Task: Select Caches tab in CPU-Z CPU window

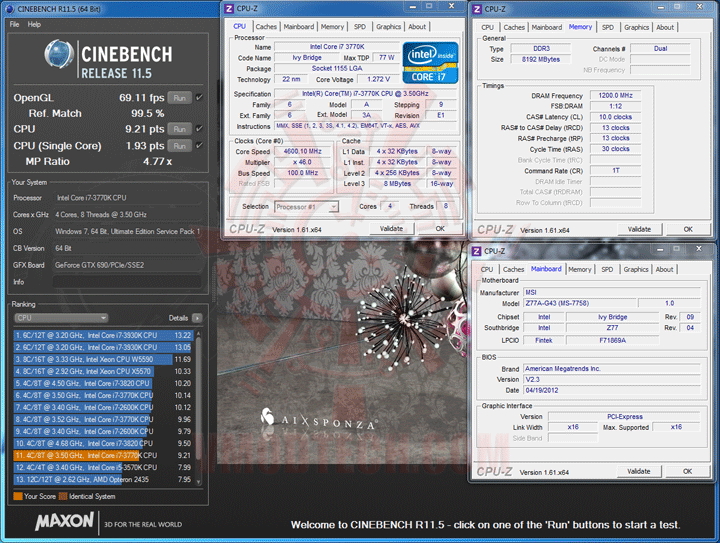Action: tap(266, 27)
